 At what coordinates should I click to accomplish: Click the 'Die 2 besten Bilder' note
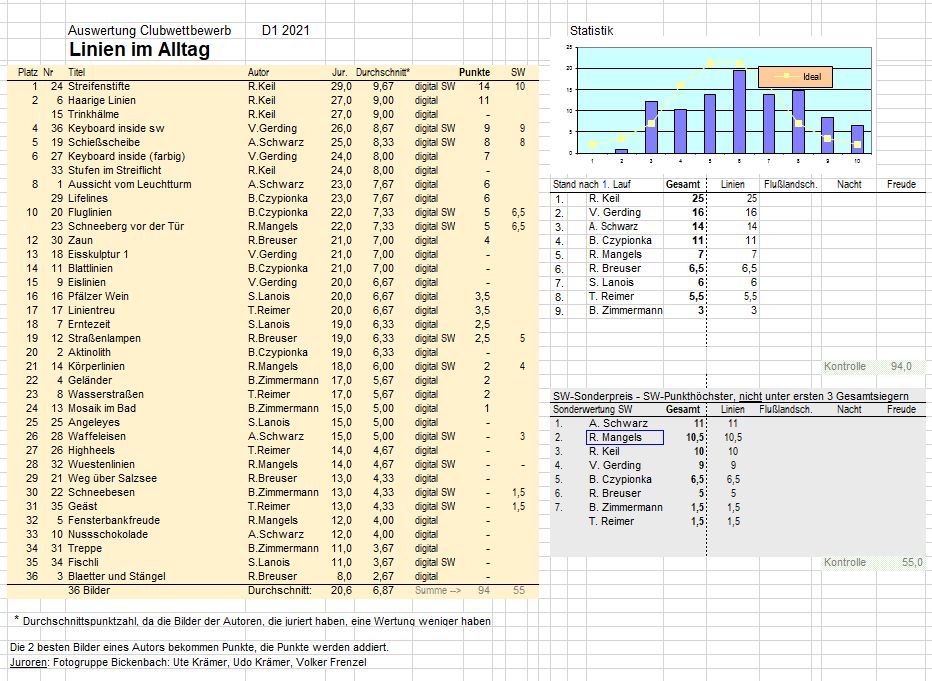[199, 647]
